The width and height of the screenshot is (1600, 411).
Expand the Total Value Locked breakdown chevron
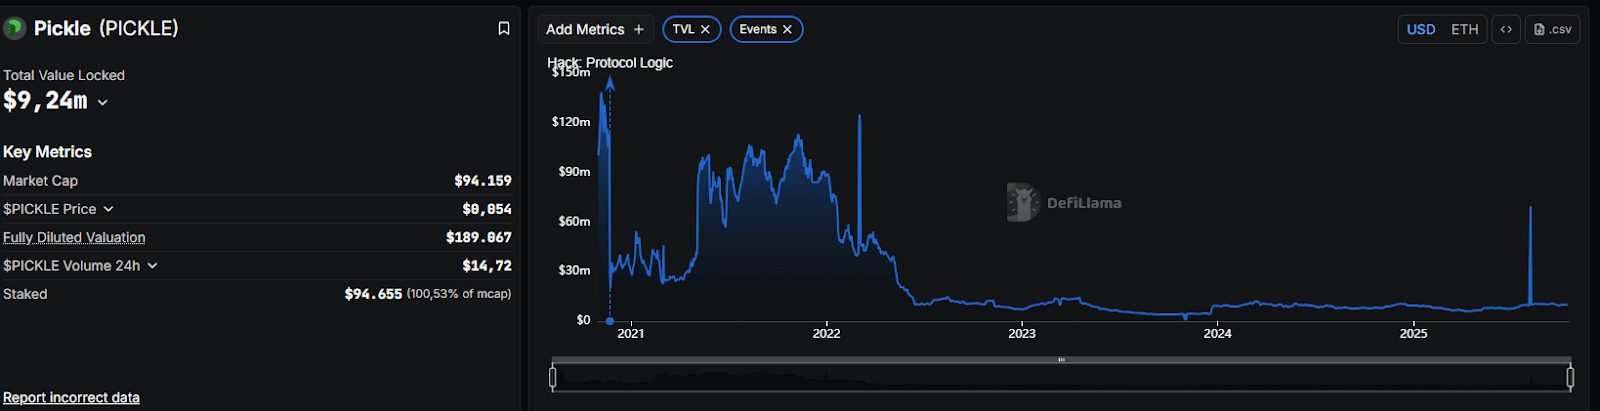coord(102,102)
